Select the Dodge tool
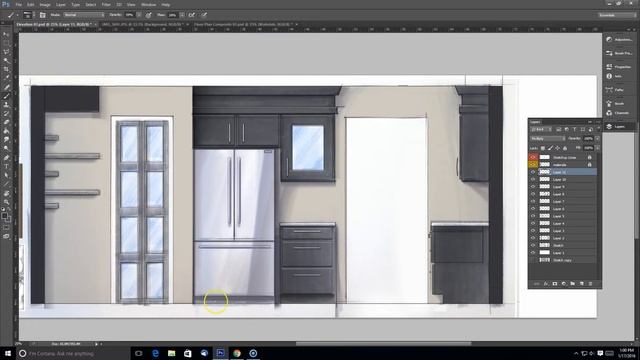The height and width of the screenshot is (360, 640). (x=6, y=148)
